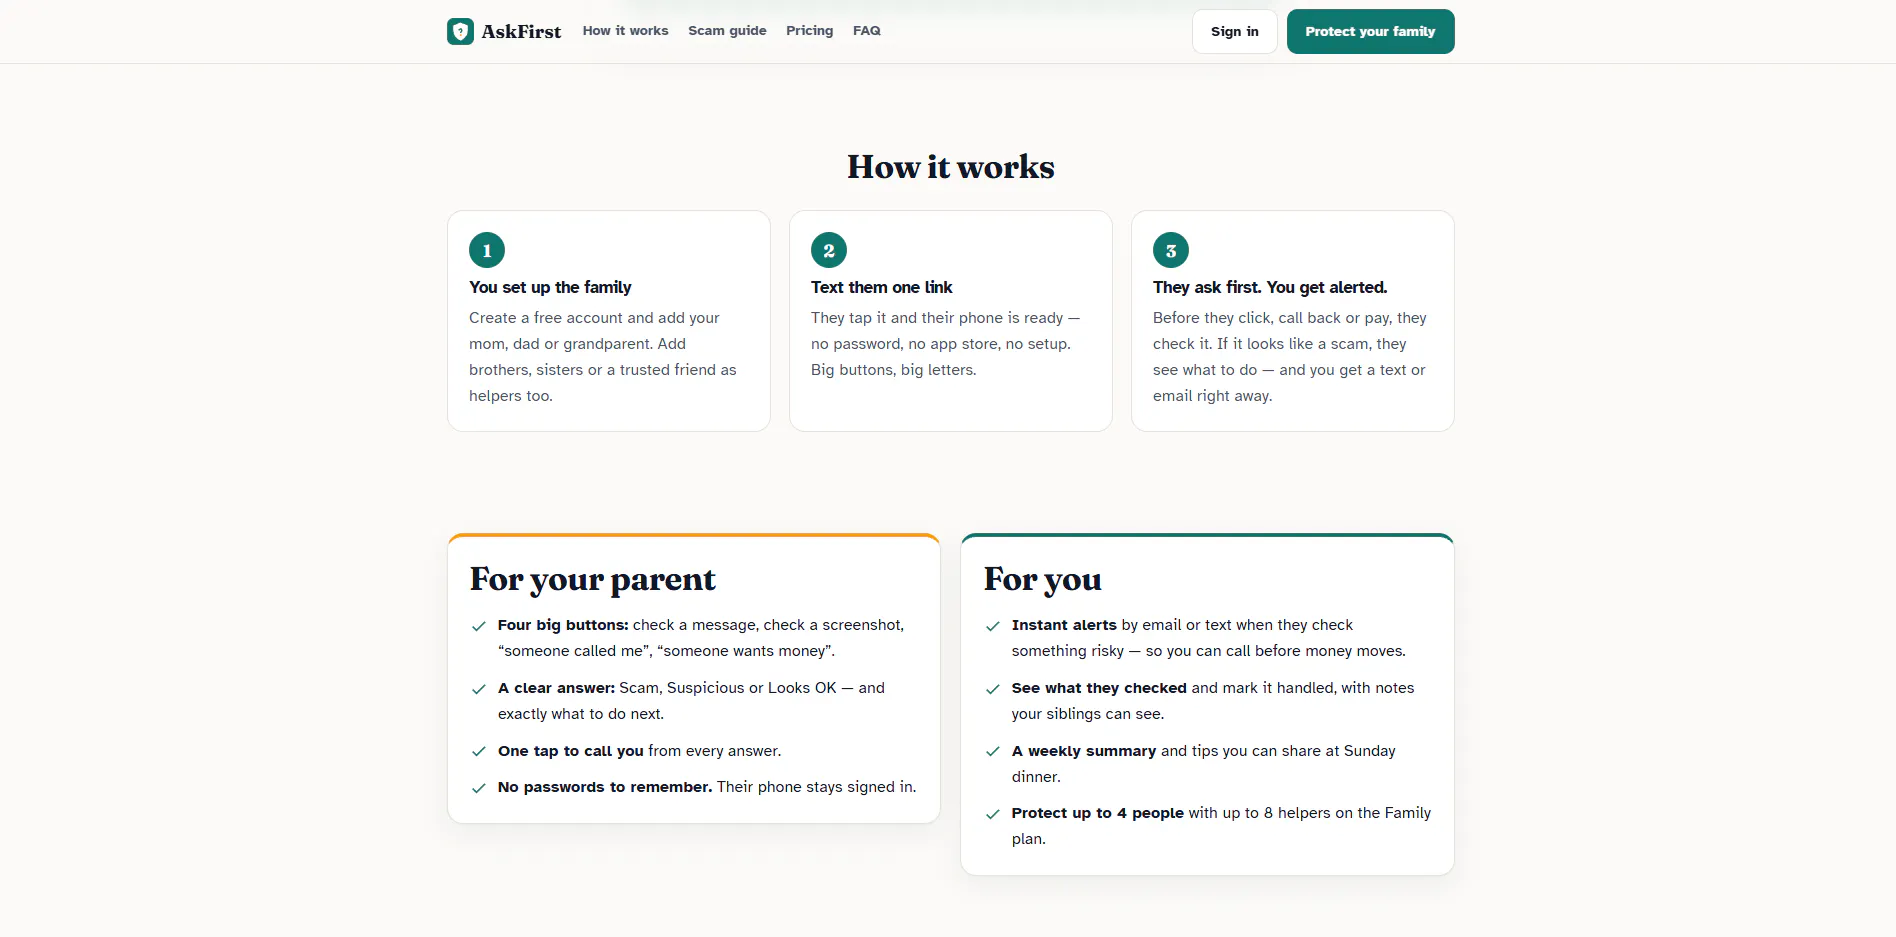Click the Protect your family button
Screen dimensions: 1896x937
point(1370,31)
